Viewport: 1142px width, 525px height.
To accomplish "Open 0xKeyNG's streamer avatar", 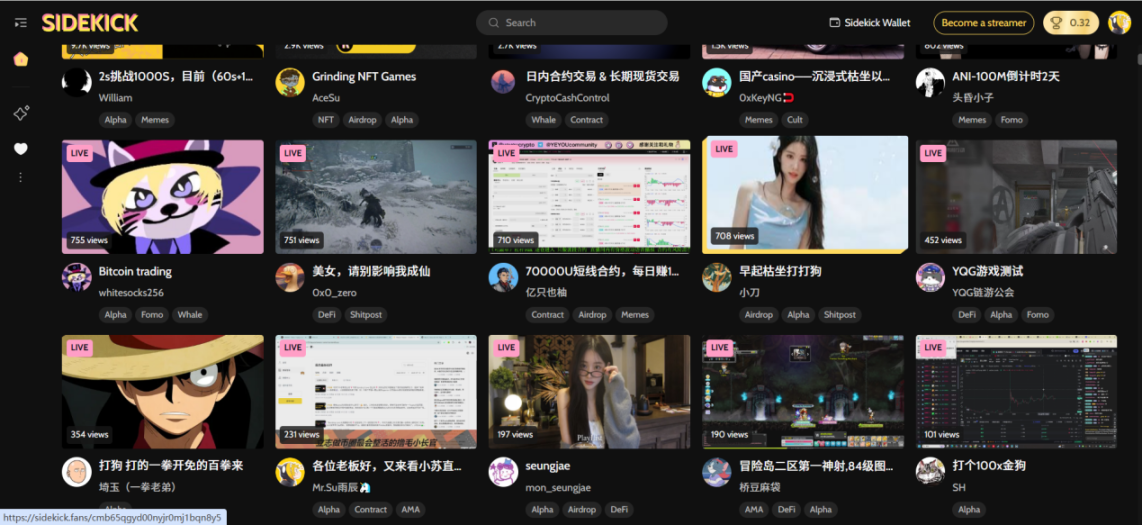I will 717,82.
